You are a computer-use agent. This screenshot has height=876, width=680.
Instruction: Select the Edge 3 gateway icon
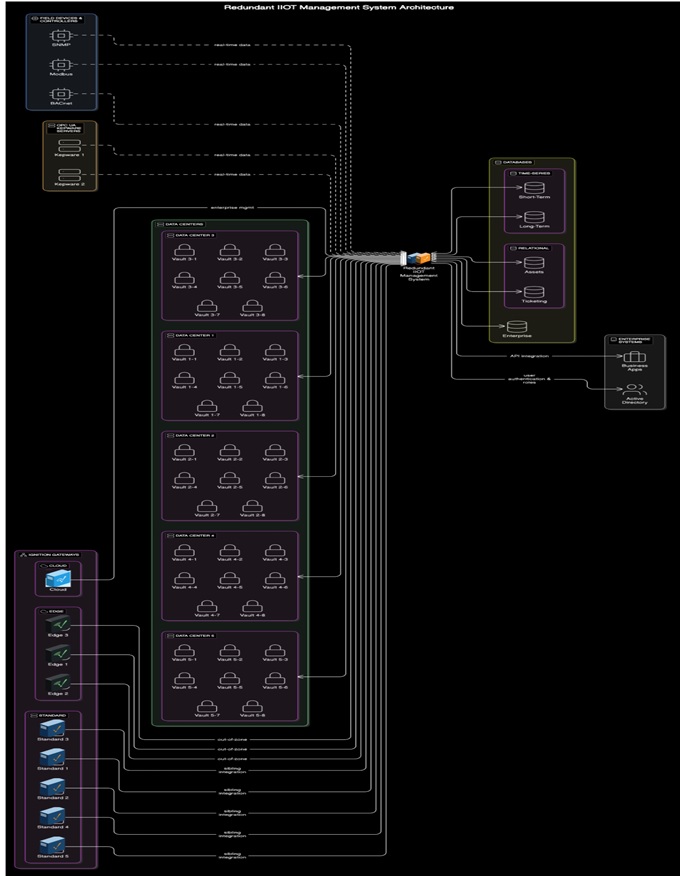click(57, 625)
